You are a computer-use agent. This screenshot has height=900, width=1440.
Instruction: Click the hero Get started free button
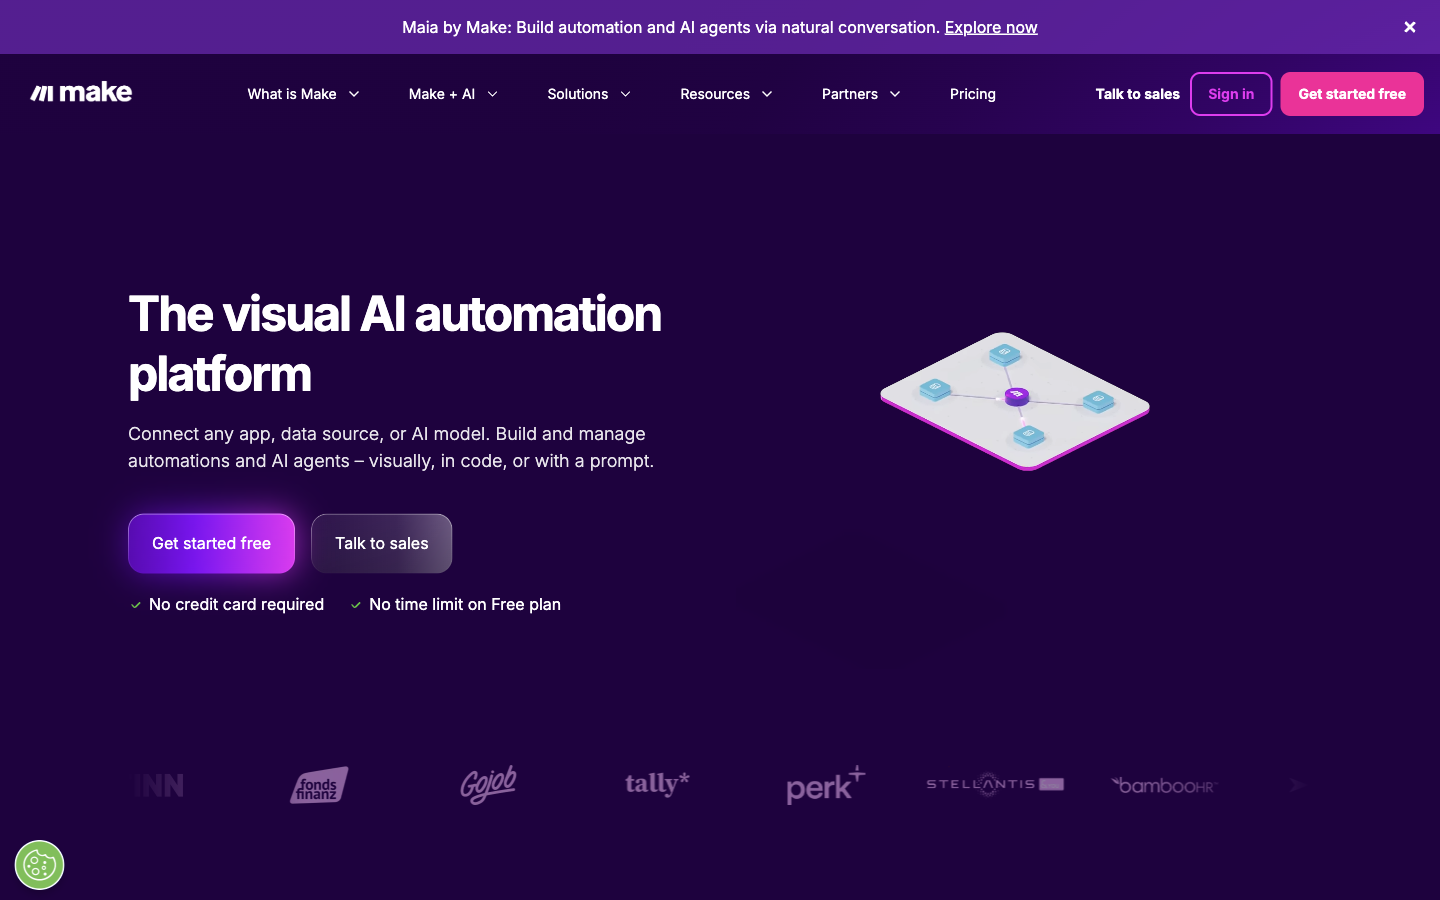coord(211,543)
